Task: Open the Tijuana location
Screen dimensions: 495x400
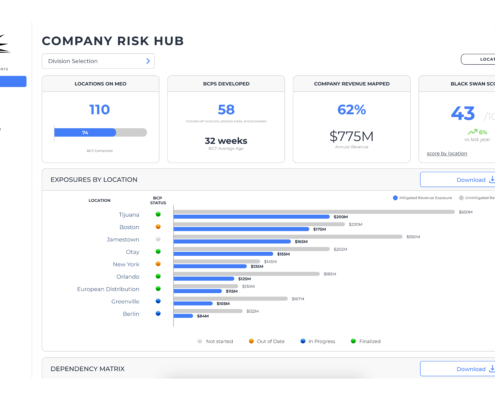Action: 129,215
